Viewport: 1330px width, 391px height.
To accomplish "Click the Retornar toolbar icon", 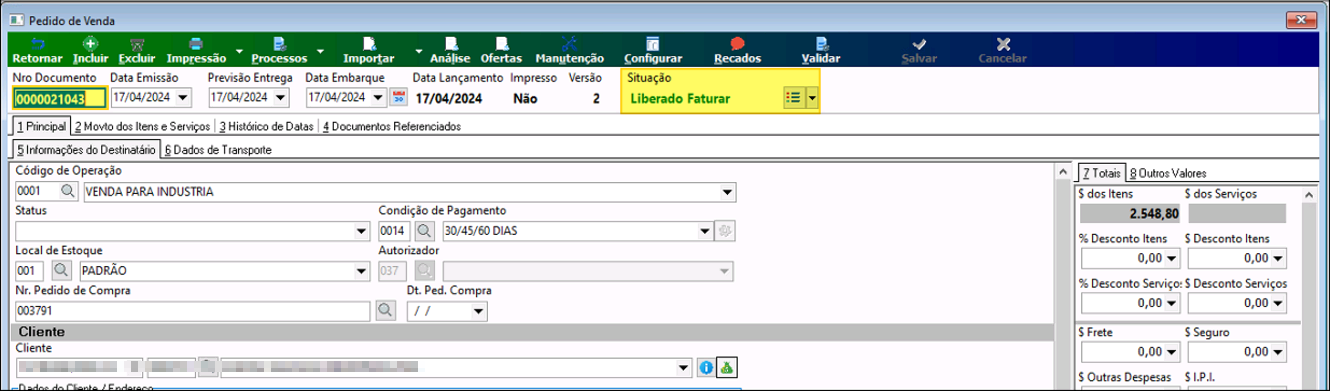I will click(38, 44).
